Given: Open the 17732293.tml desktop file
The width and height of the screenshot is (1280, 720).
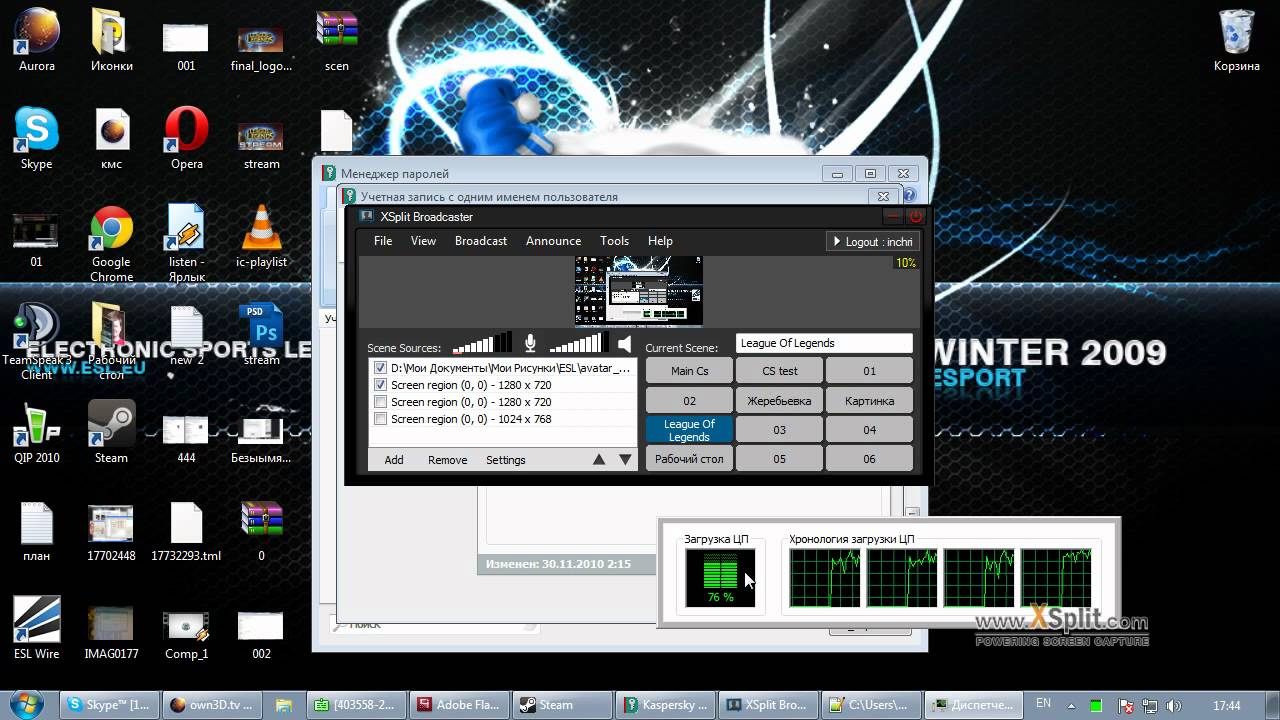Looking at the screenshot, I should pyautogui.click(x=187, y=531).
